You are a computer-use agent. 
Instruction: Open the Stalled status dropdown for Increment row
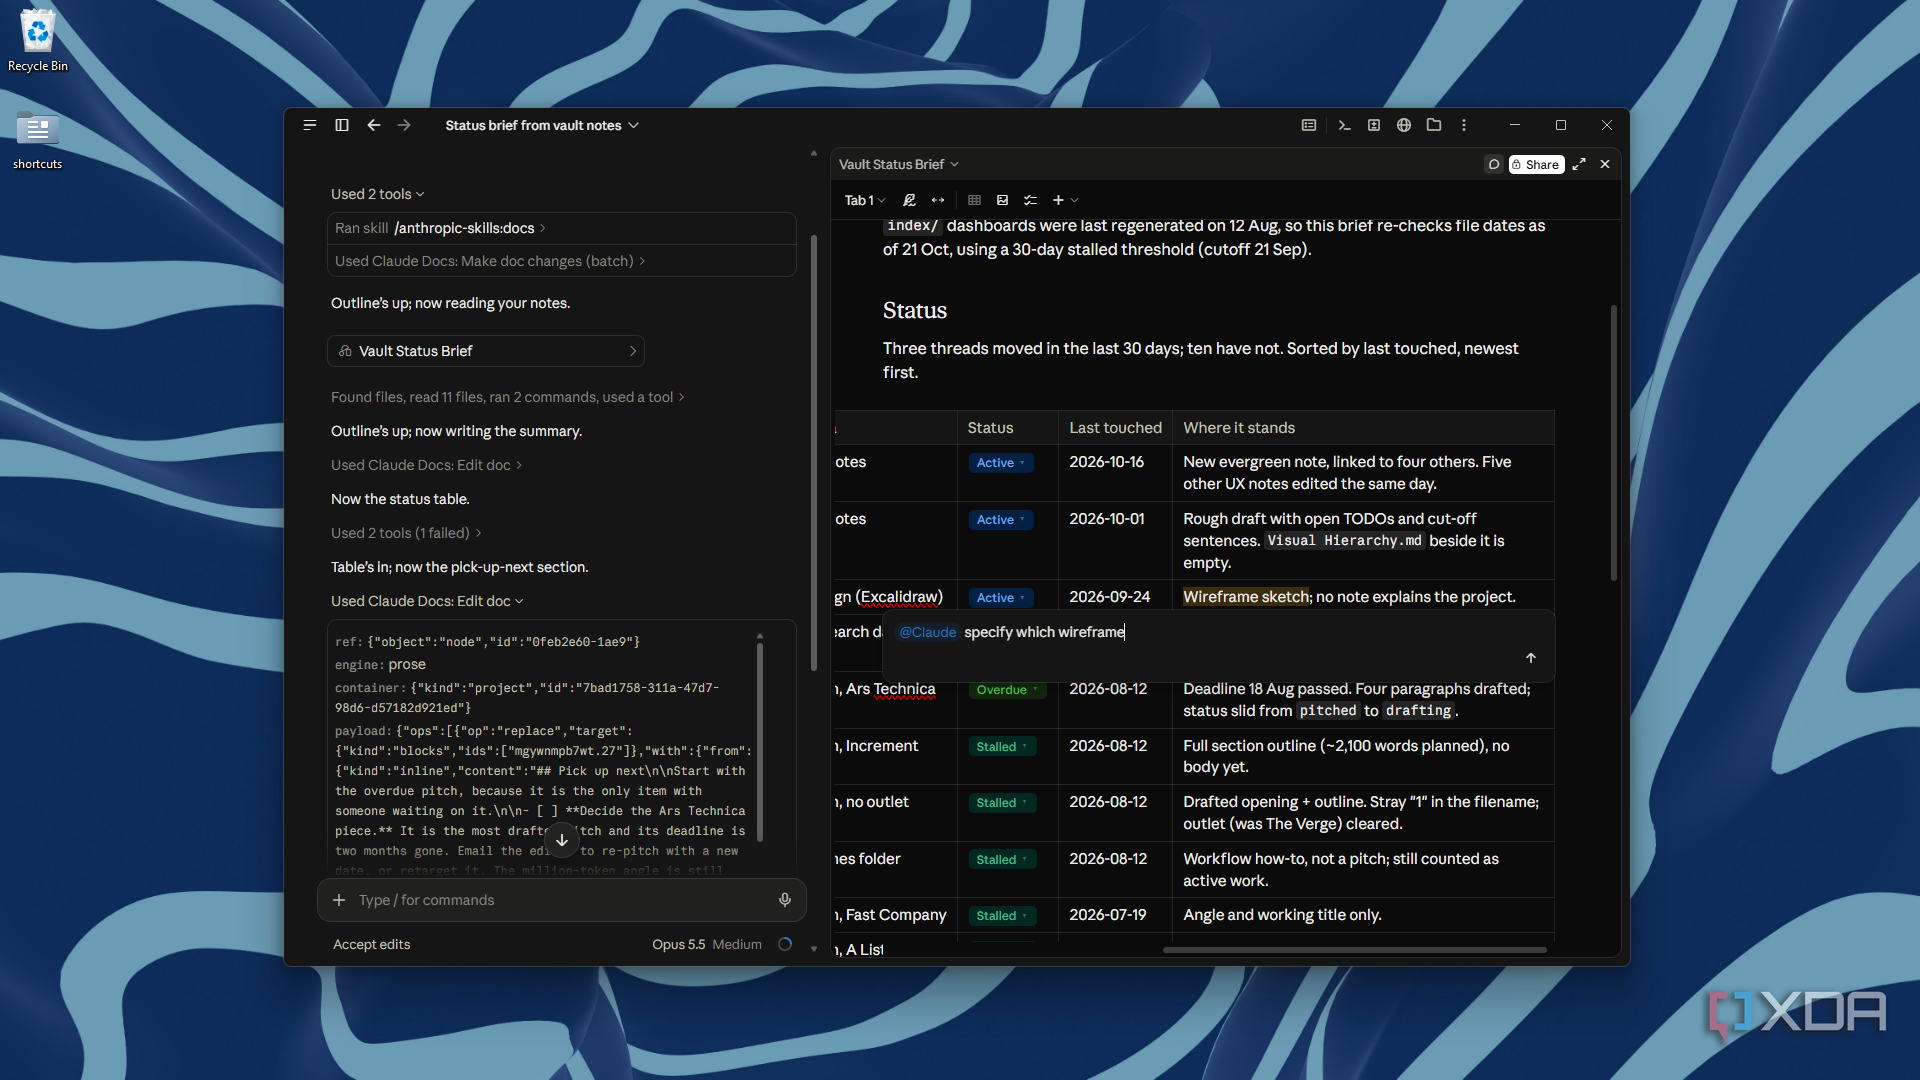tap(1002, 747)
